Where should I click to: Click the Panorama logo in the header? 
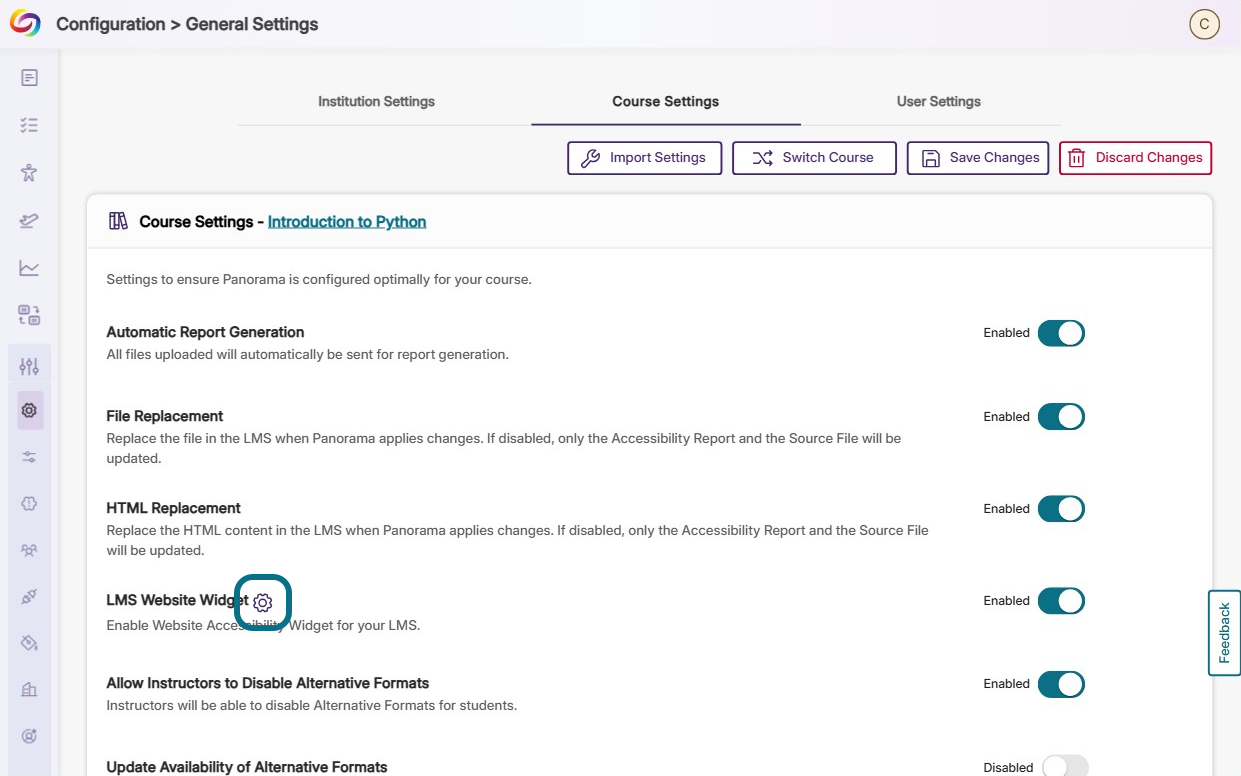point(25,24)
